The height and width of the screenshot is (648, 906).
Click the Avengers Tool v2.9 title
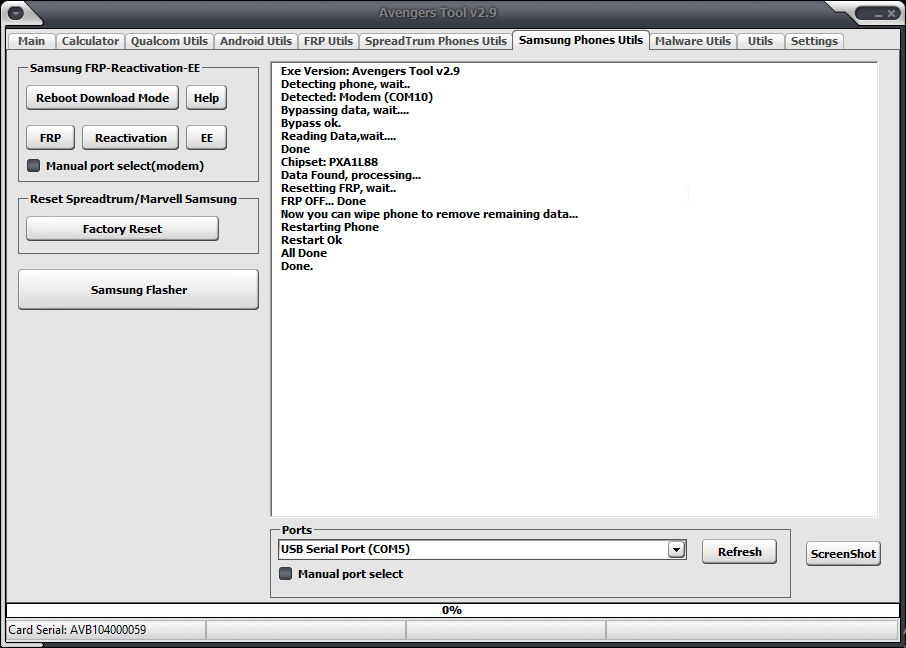(x=437, y=13)
